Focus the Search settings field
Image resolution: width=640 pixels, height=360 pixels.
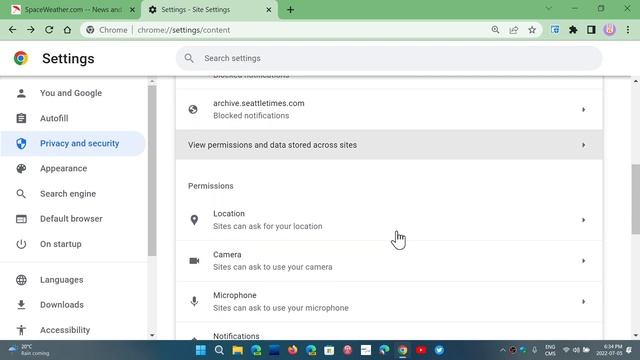(x=389, y=58)
